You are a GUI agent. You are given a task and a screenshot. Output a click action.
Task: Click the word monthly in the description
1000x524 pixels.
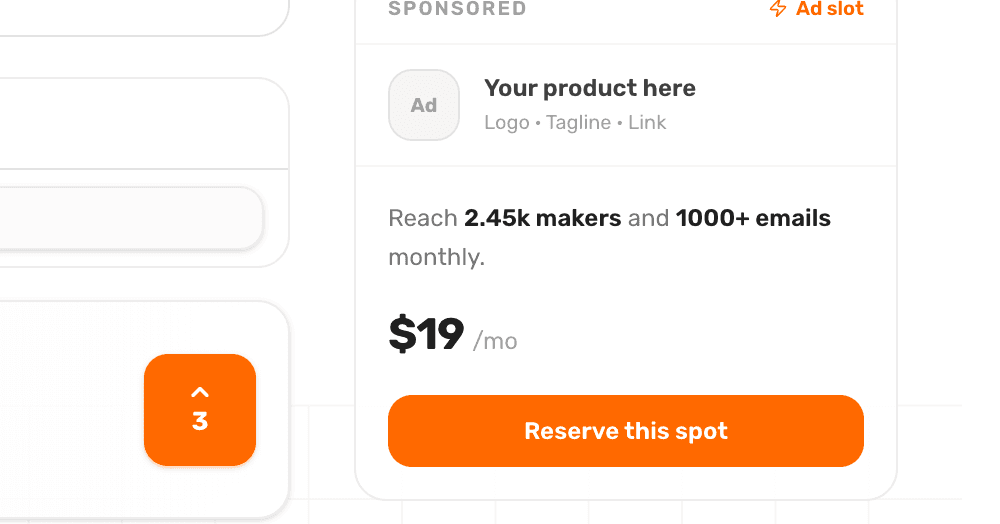pos(436,257)
